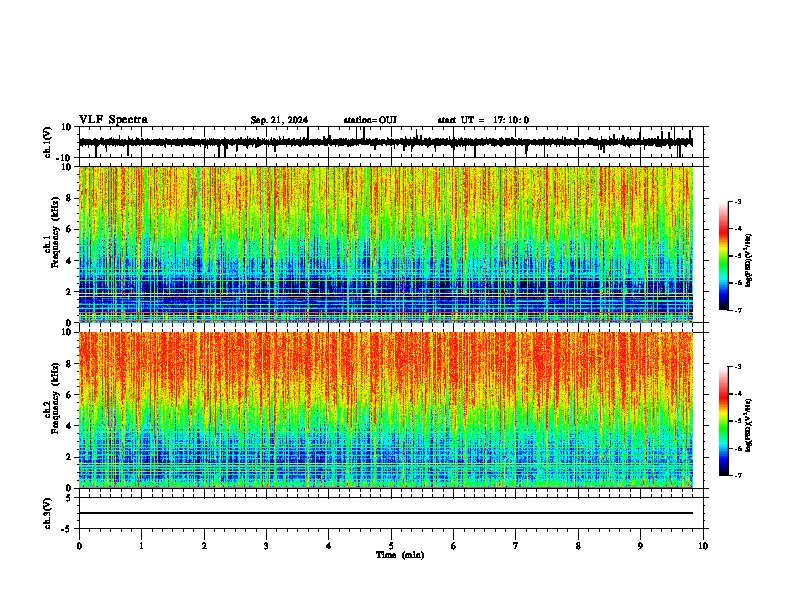This screenshot has height=612, width=792.
Task: Click the "6" frequency tick on ch.1 spectrogram
Action: point(70,229)
